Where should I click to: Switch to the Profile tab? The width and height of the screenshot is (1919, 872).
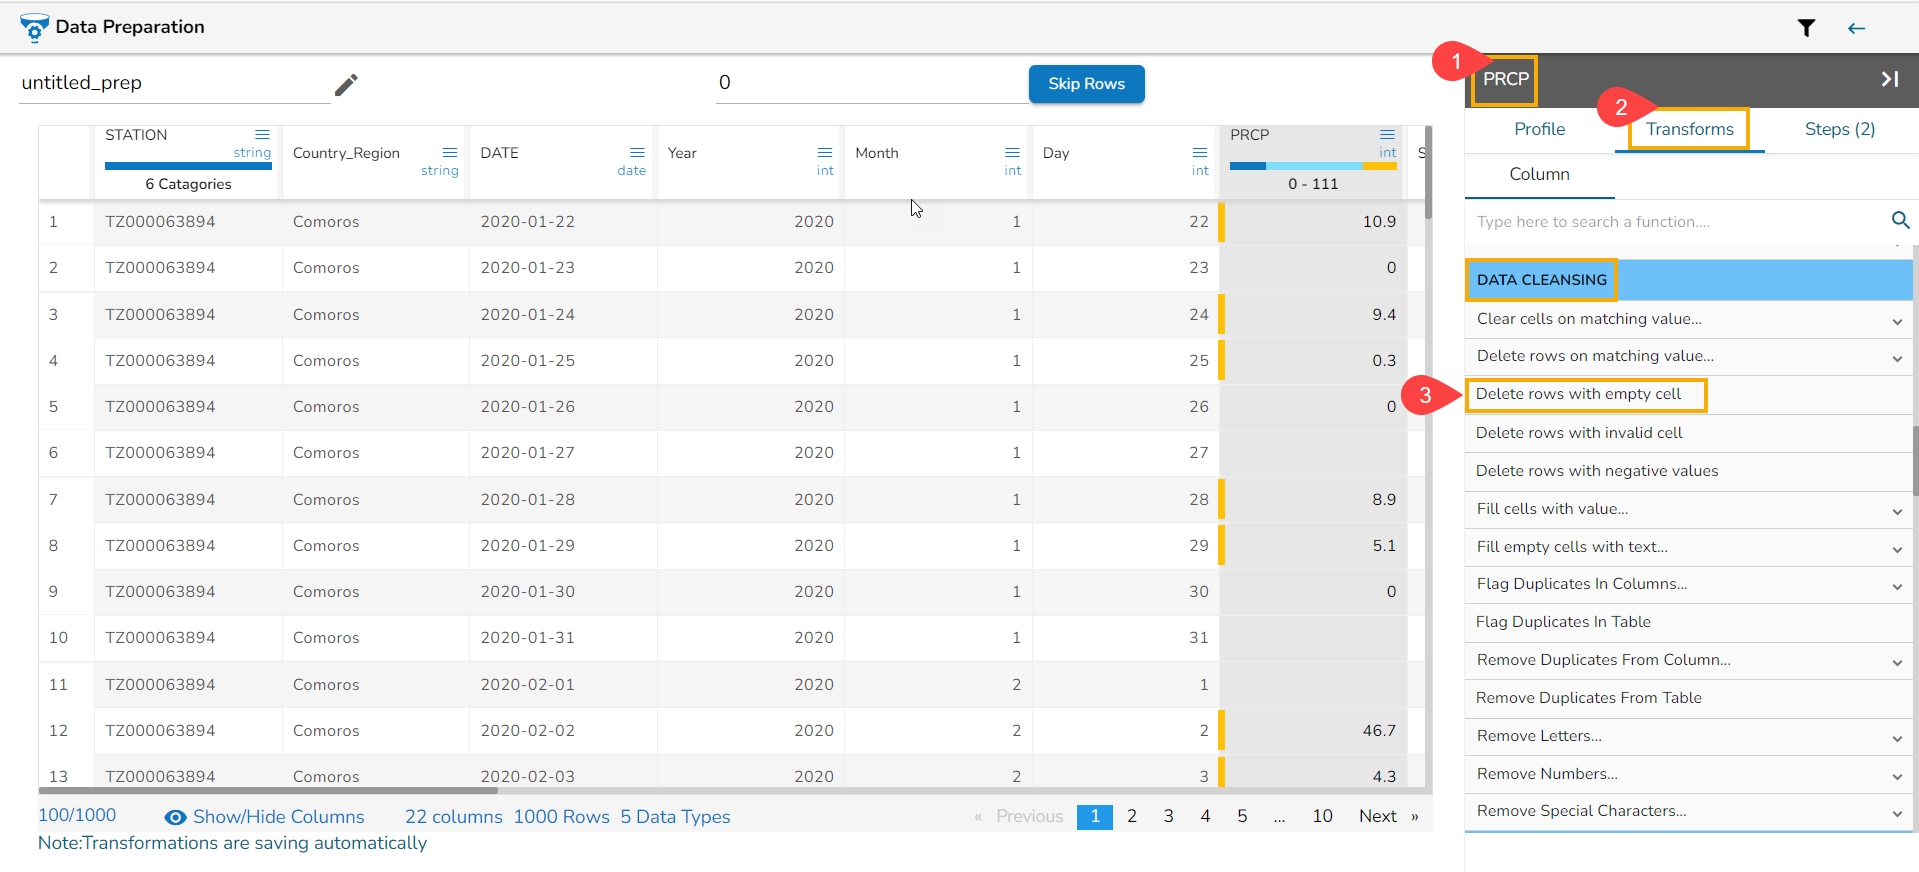click(1539, 129)
